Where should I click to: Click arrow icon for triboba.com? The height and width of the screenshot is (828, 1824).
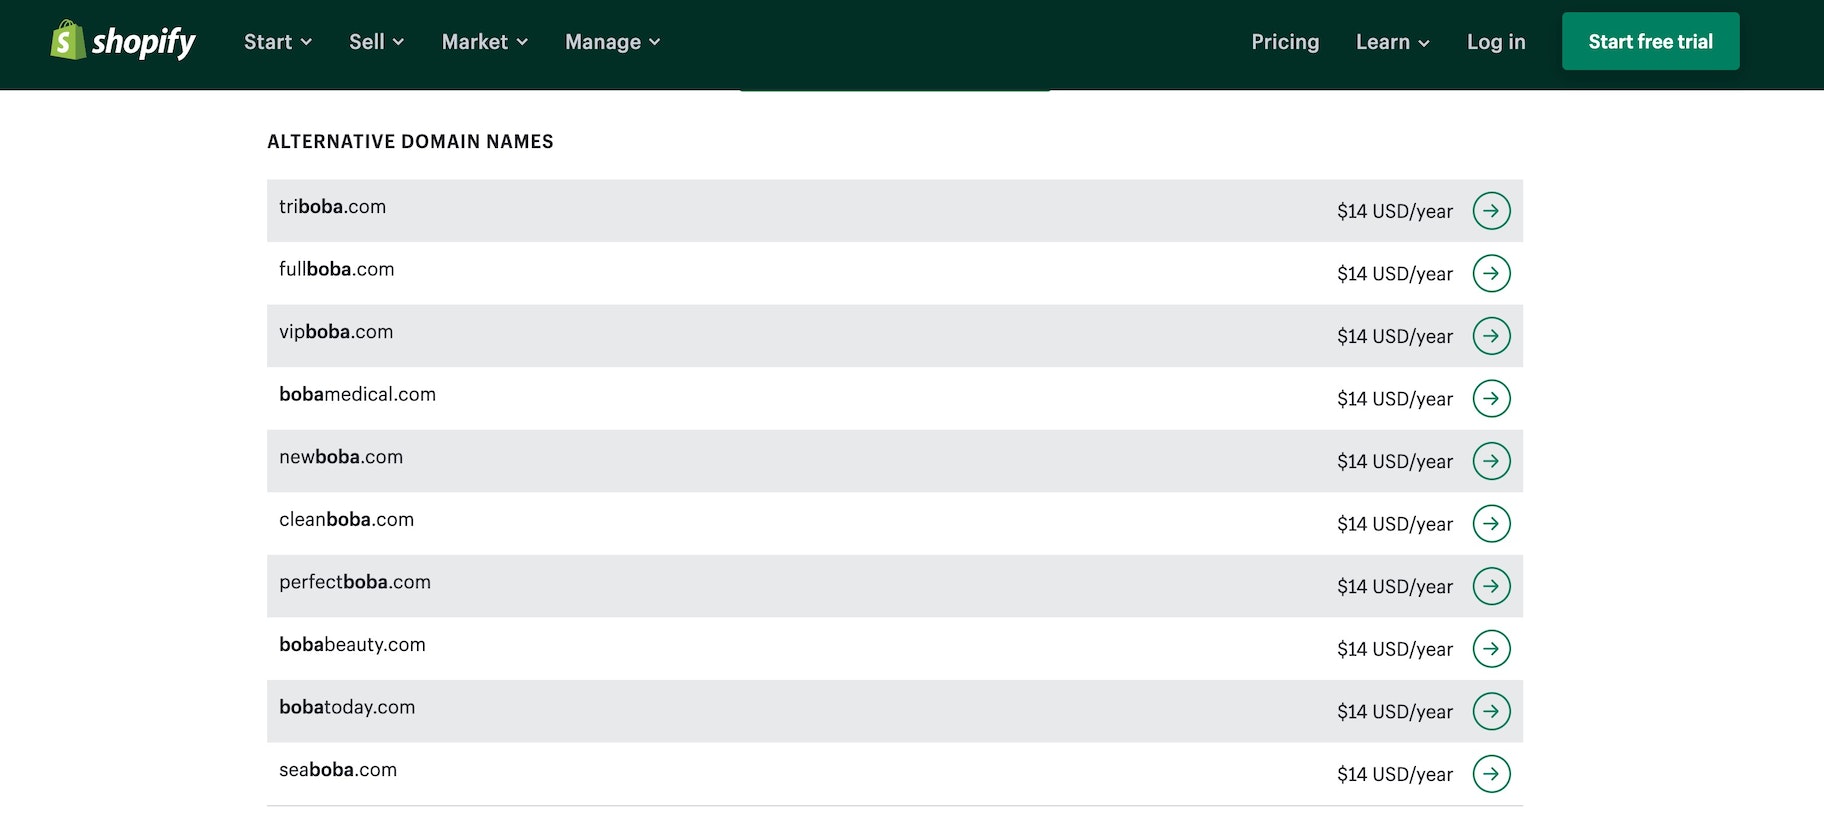[x=1491, y=211]
